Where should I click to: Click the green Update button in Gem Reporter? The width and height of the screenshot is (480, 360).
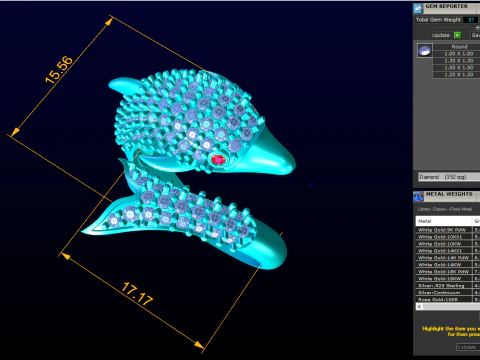point(457,35)
